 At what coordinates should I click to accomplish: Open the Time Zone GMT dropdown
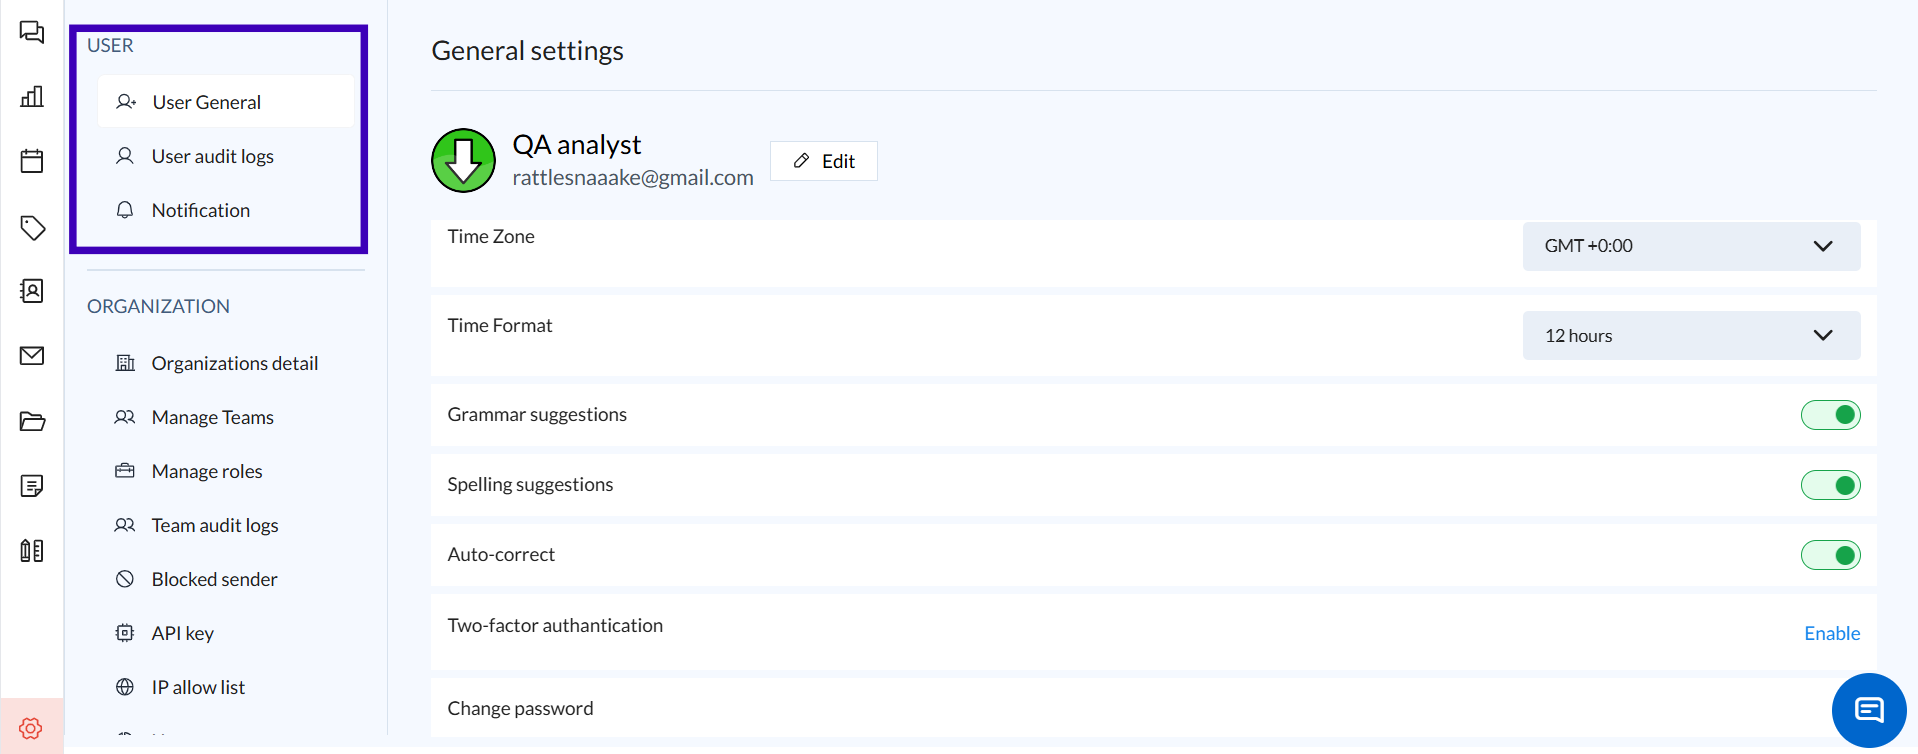(x=1690, y=246)
